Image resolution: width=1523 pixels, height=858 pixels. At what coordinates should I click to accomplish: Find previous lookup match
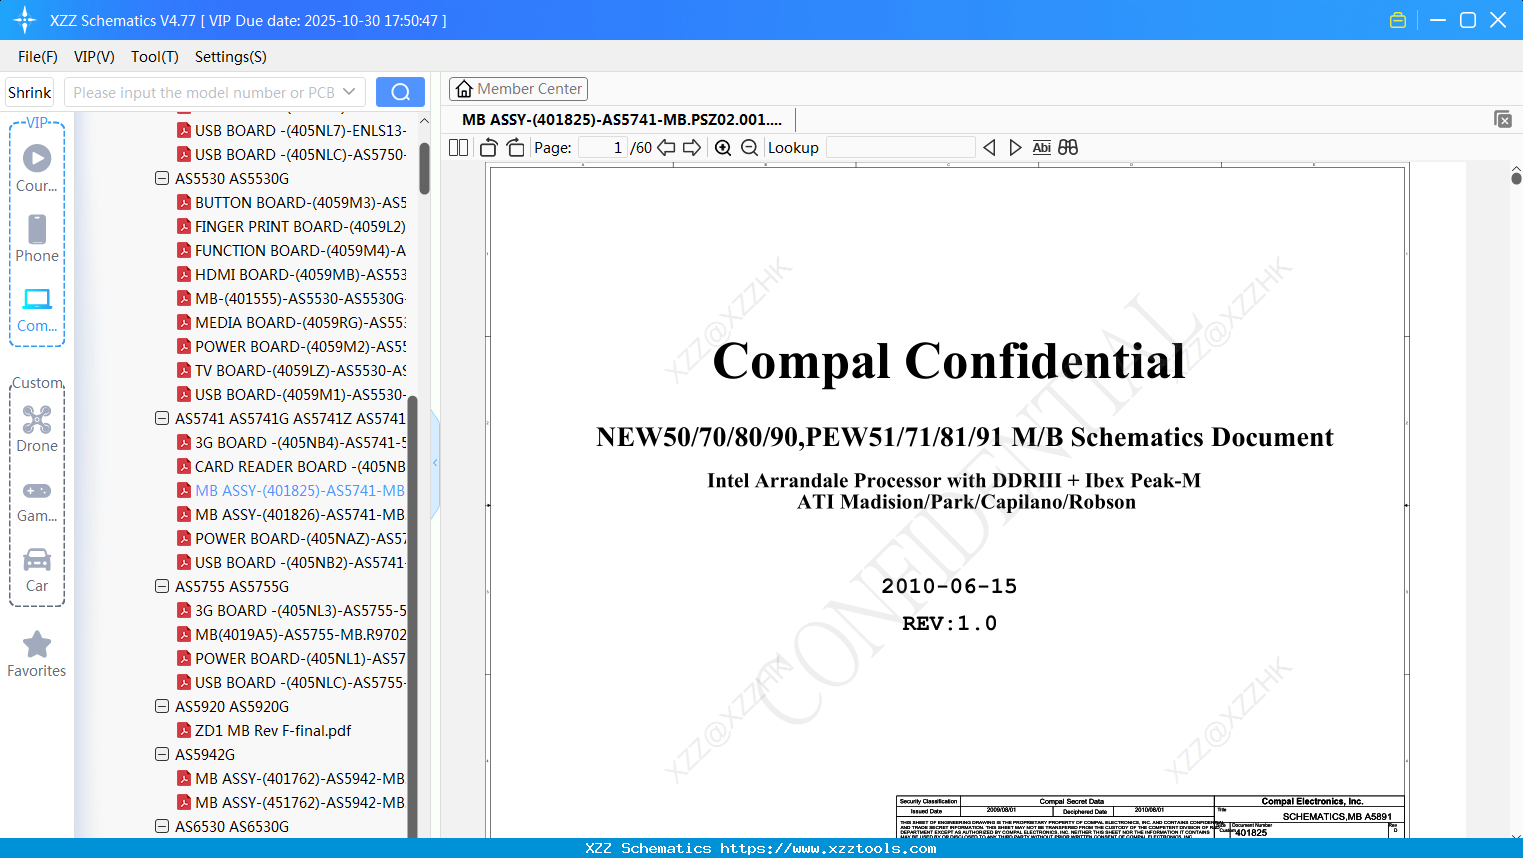coord(989,148)
